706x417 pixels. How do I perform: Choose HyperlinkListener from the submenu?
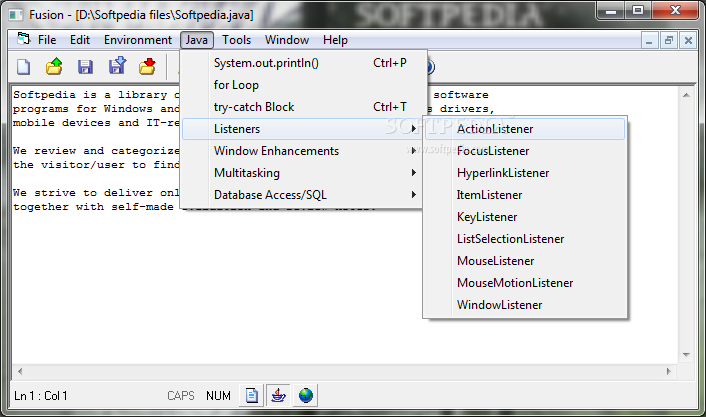525,173
